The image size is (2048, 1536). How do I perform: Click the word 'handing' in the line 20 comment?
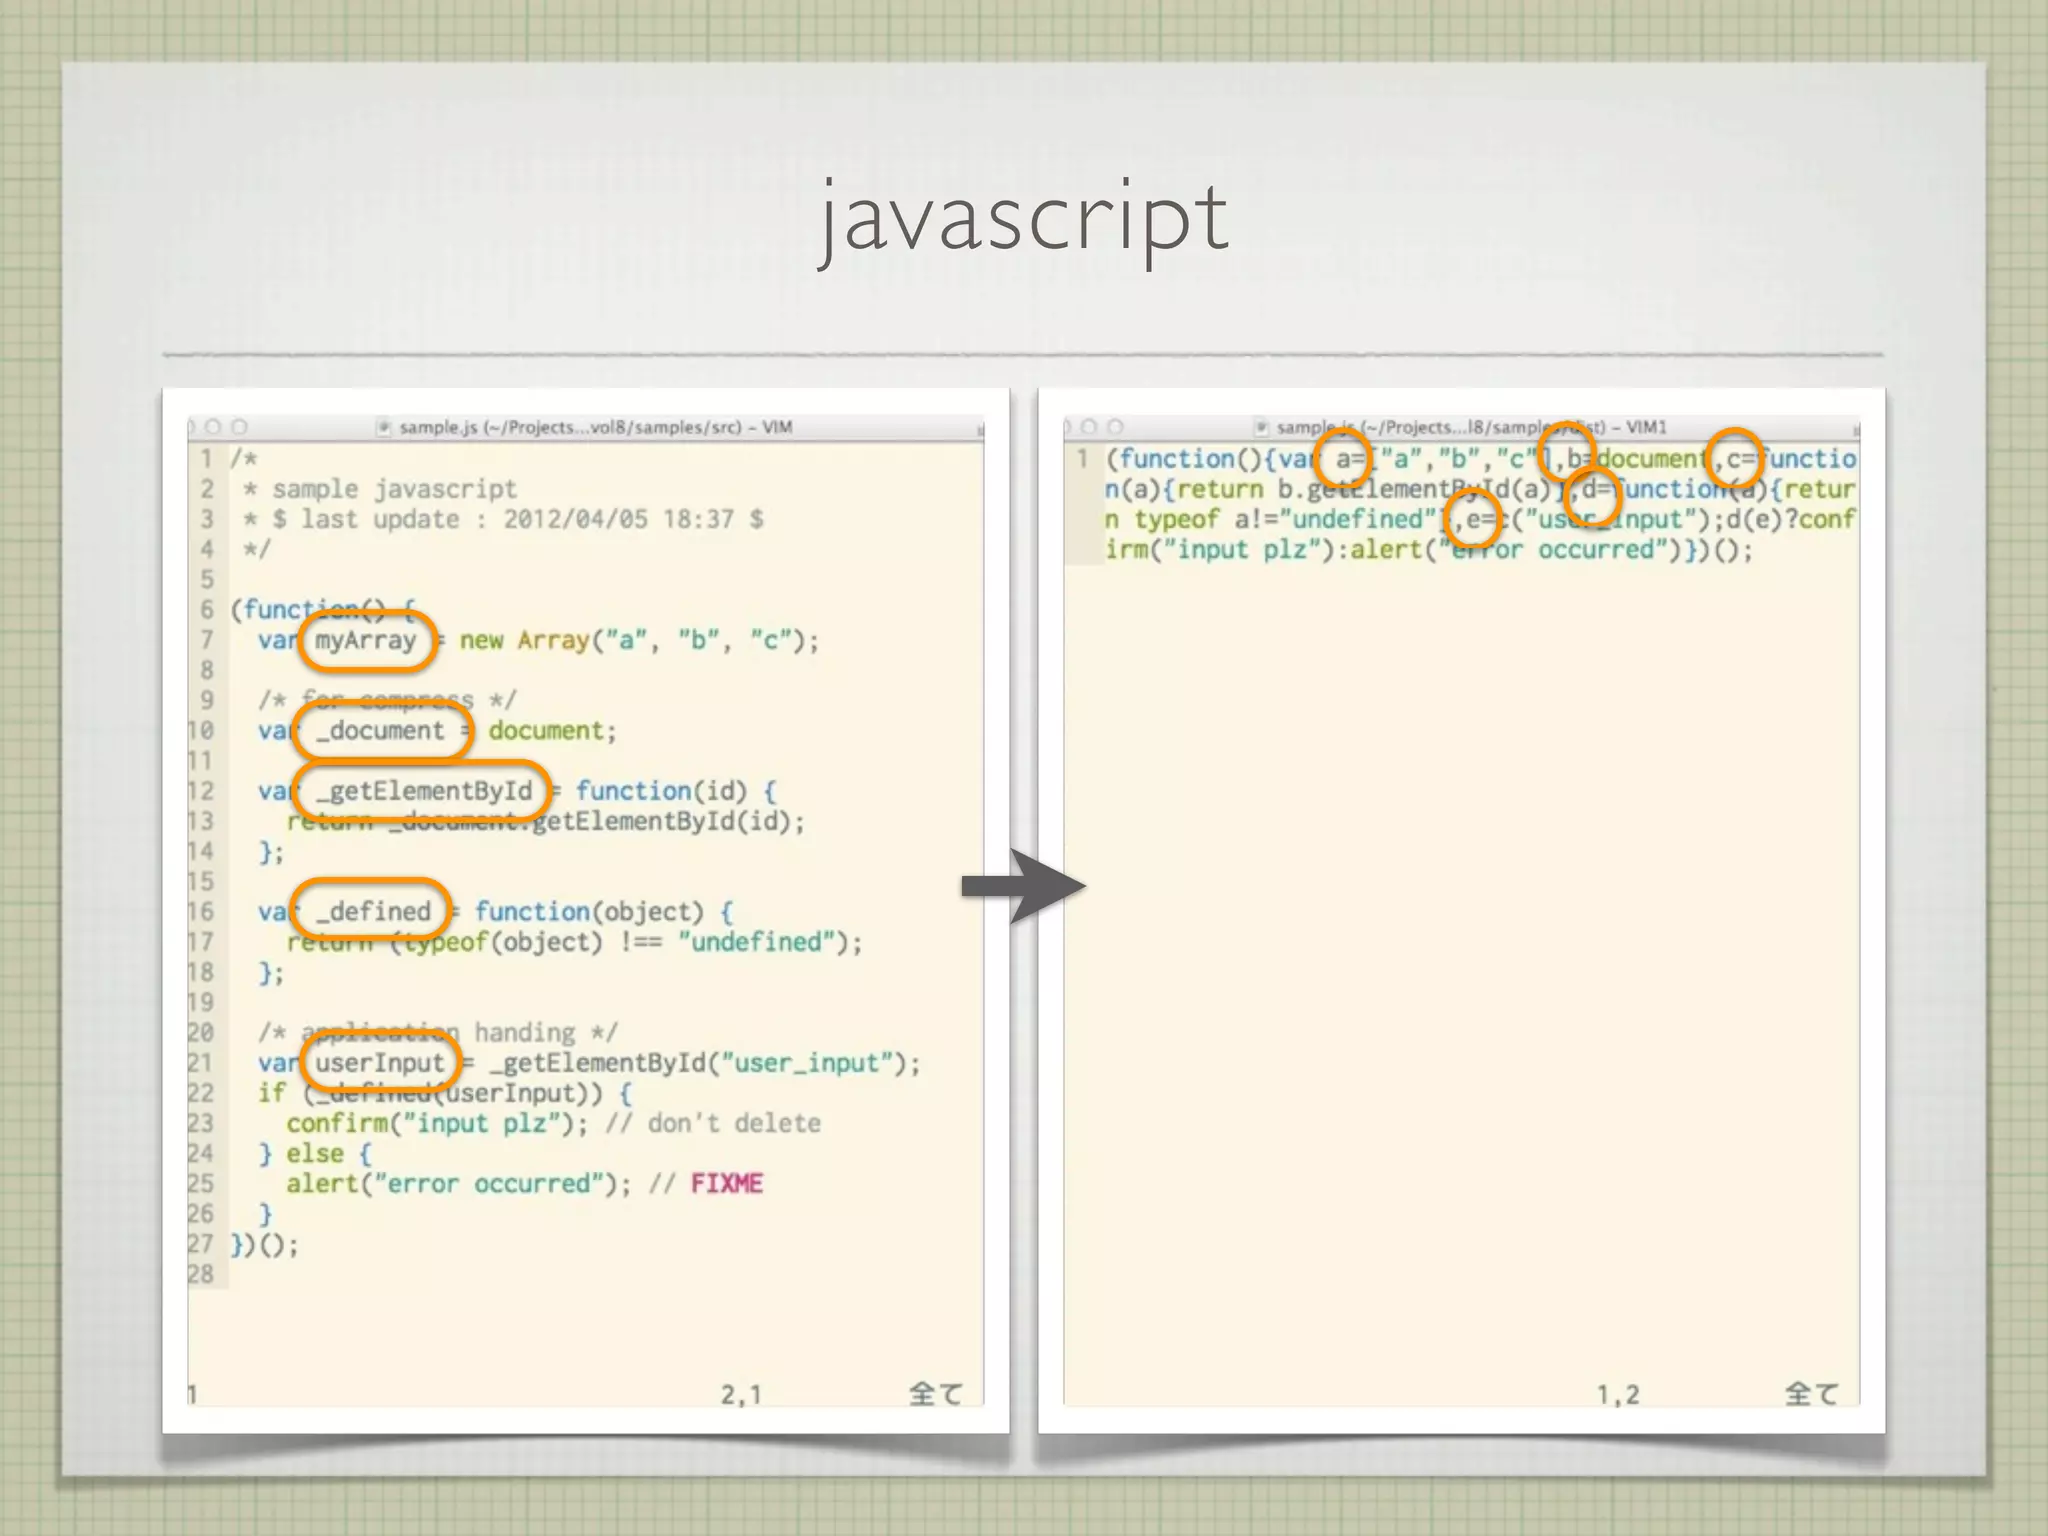point(524,1032)
